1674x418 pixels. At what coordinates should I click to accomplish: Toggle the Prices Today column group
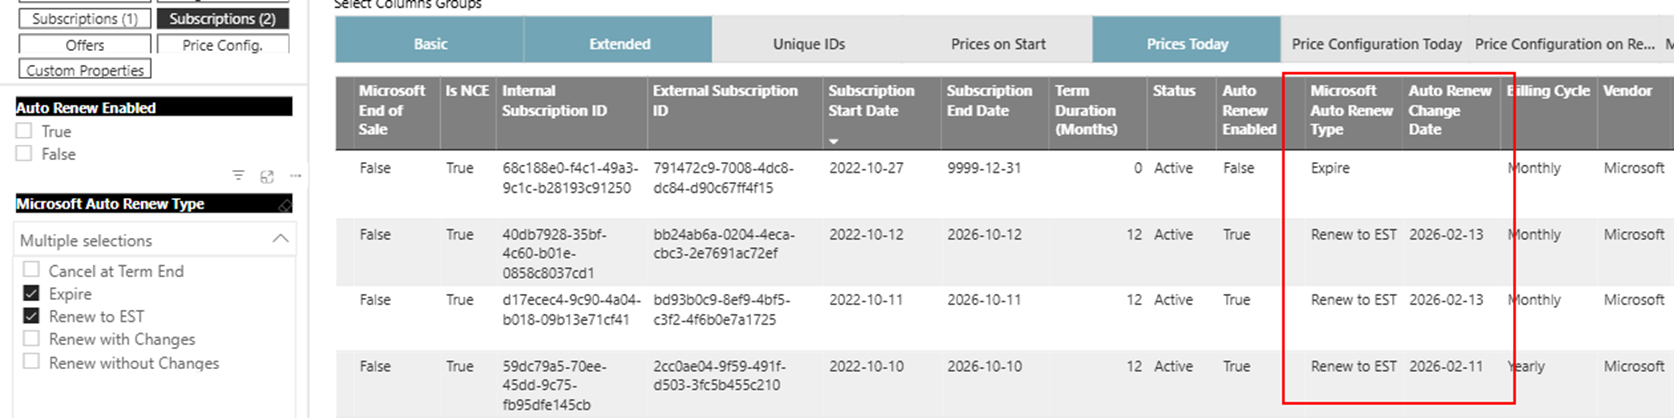point(1186,44)
